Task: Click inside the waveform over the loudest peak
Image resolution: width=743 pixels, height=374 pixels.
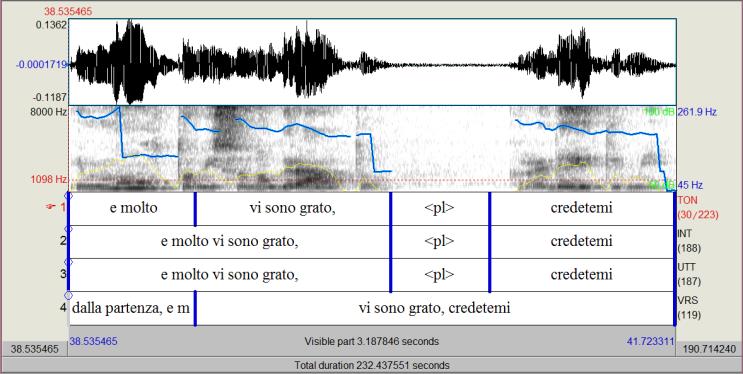Action: coord(130,62)
